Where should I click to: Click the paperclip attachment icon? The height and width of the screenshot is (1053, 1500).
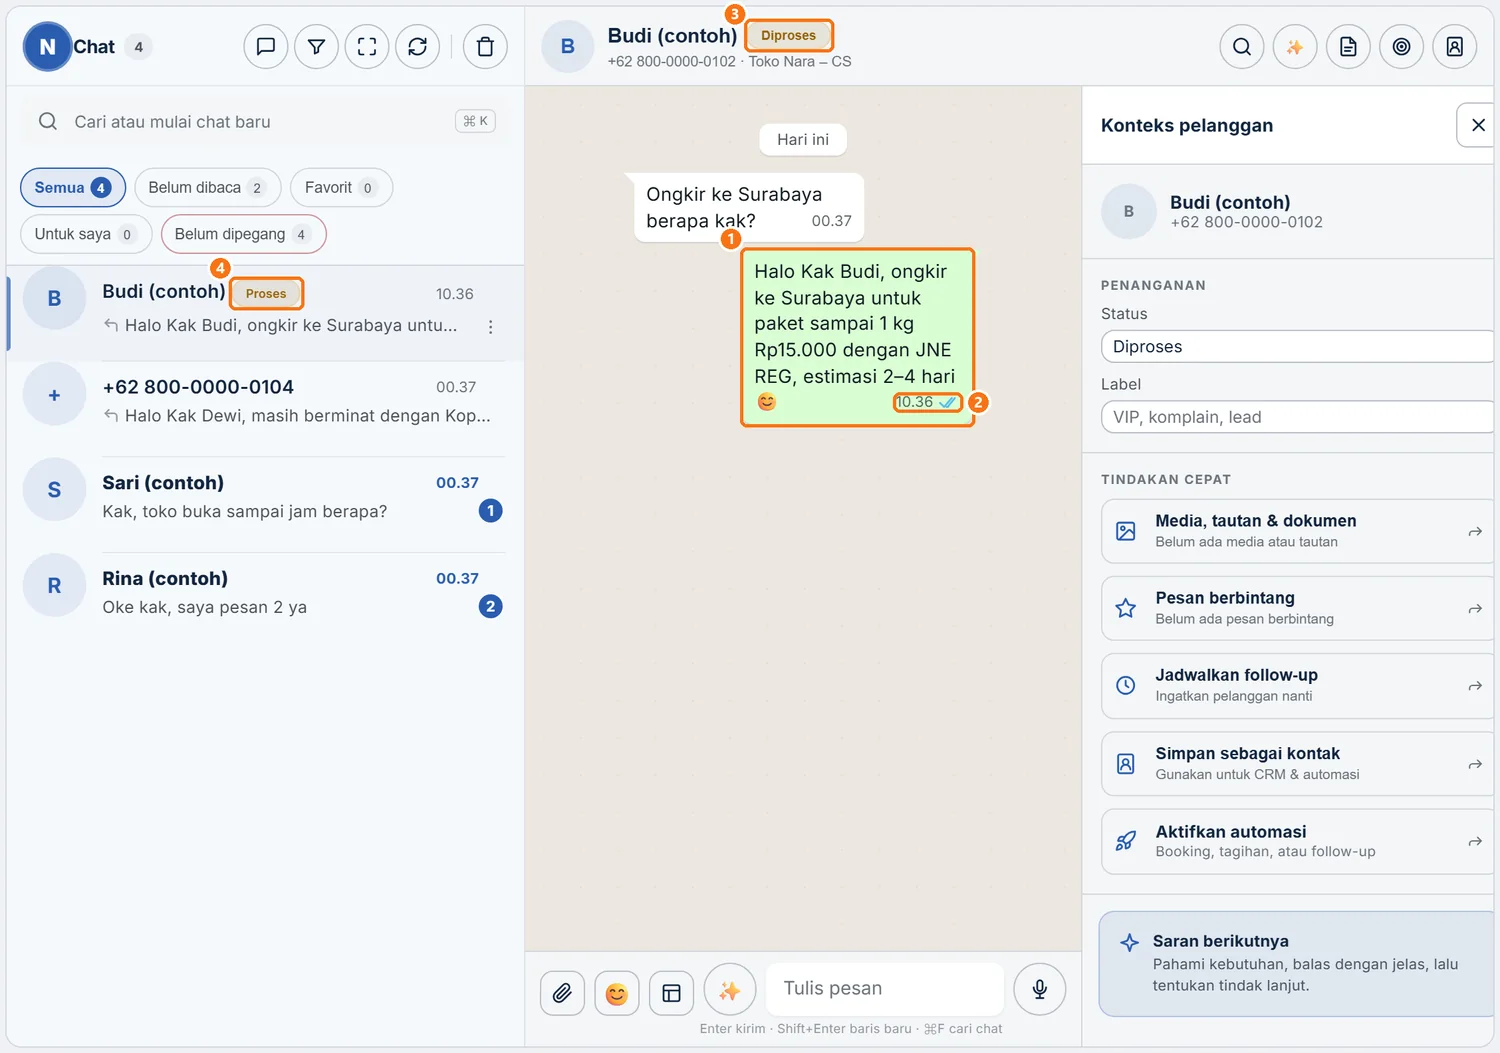coord(563,993)
